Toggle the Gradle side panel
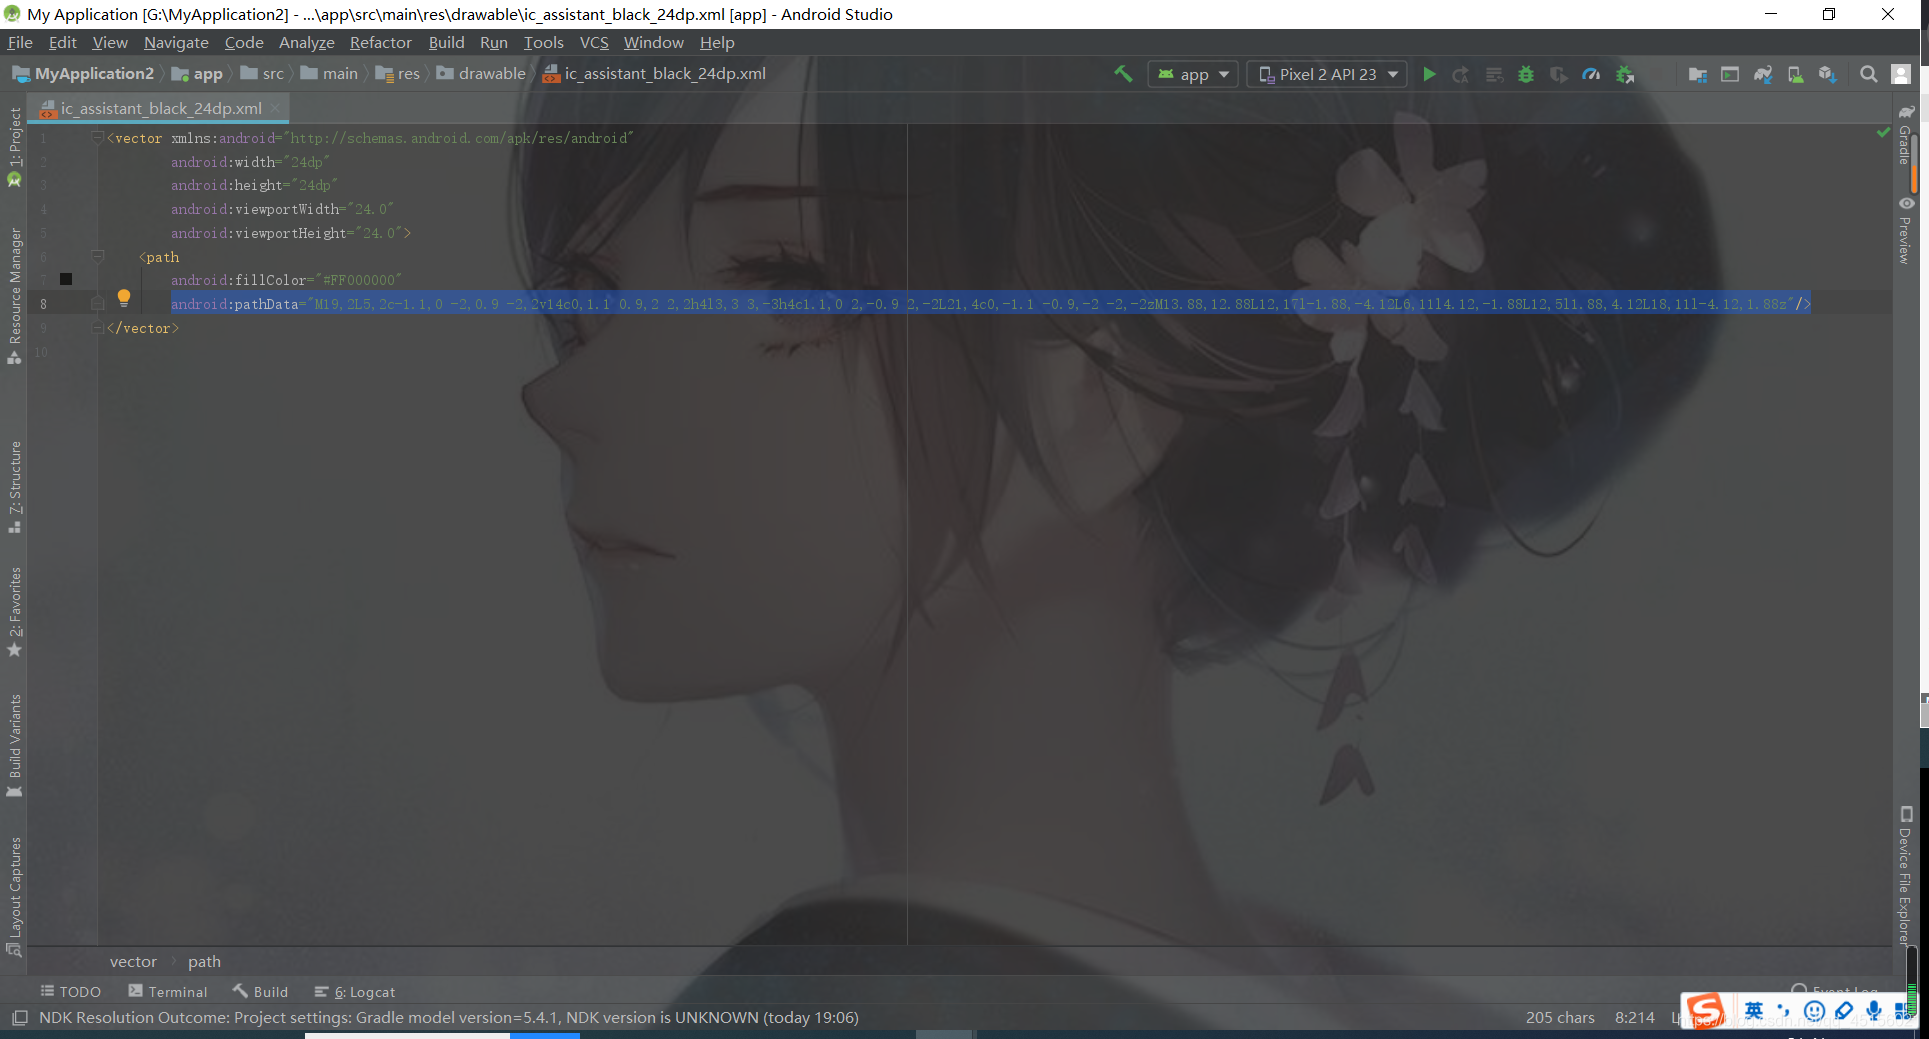1929x1039 pixels. 1905,135
